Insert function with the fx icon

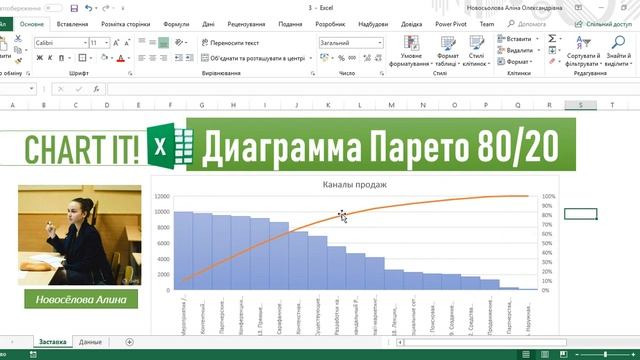[96, 89]
